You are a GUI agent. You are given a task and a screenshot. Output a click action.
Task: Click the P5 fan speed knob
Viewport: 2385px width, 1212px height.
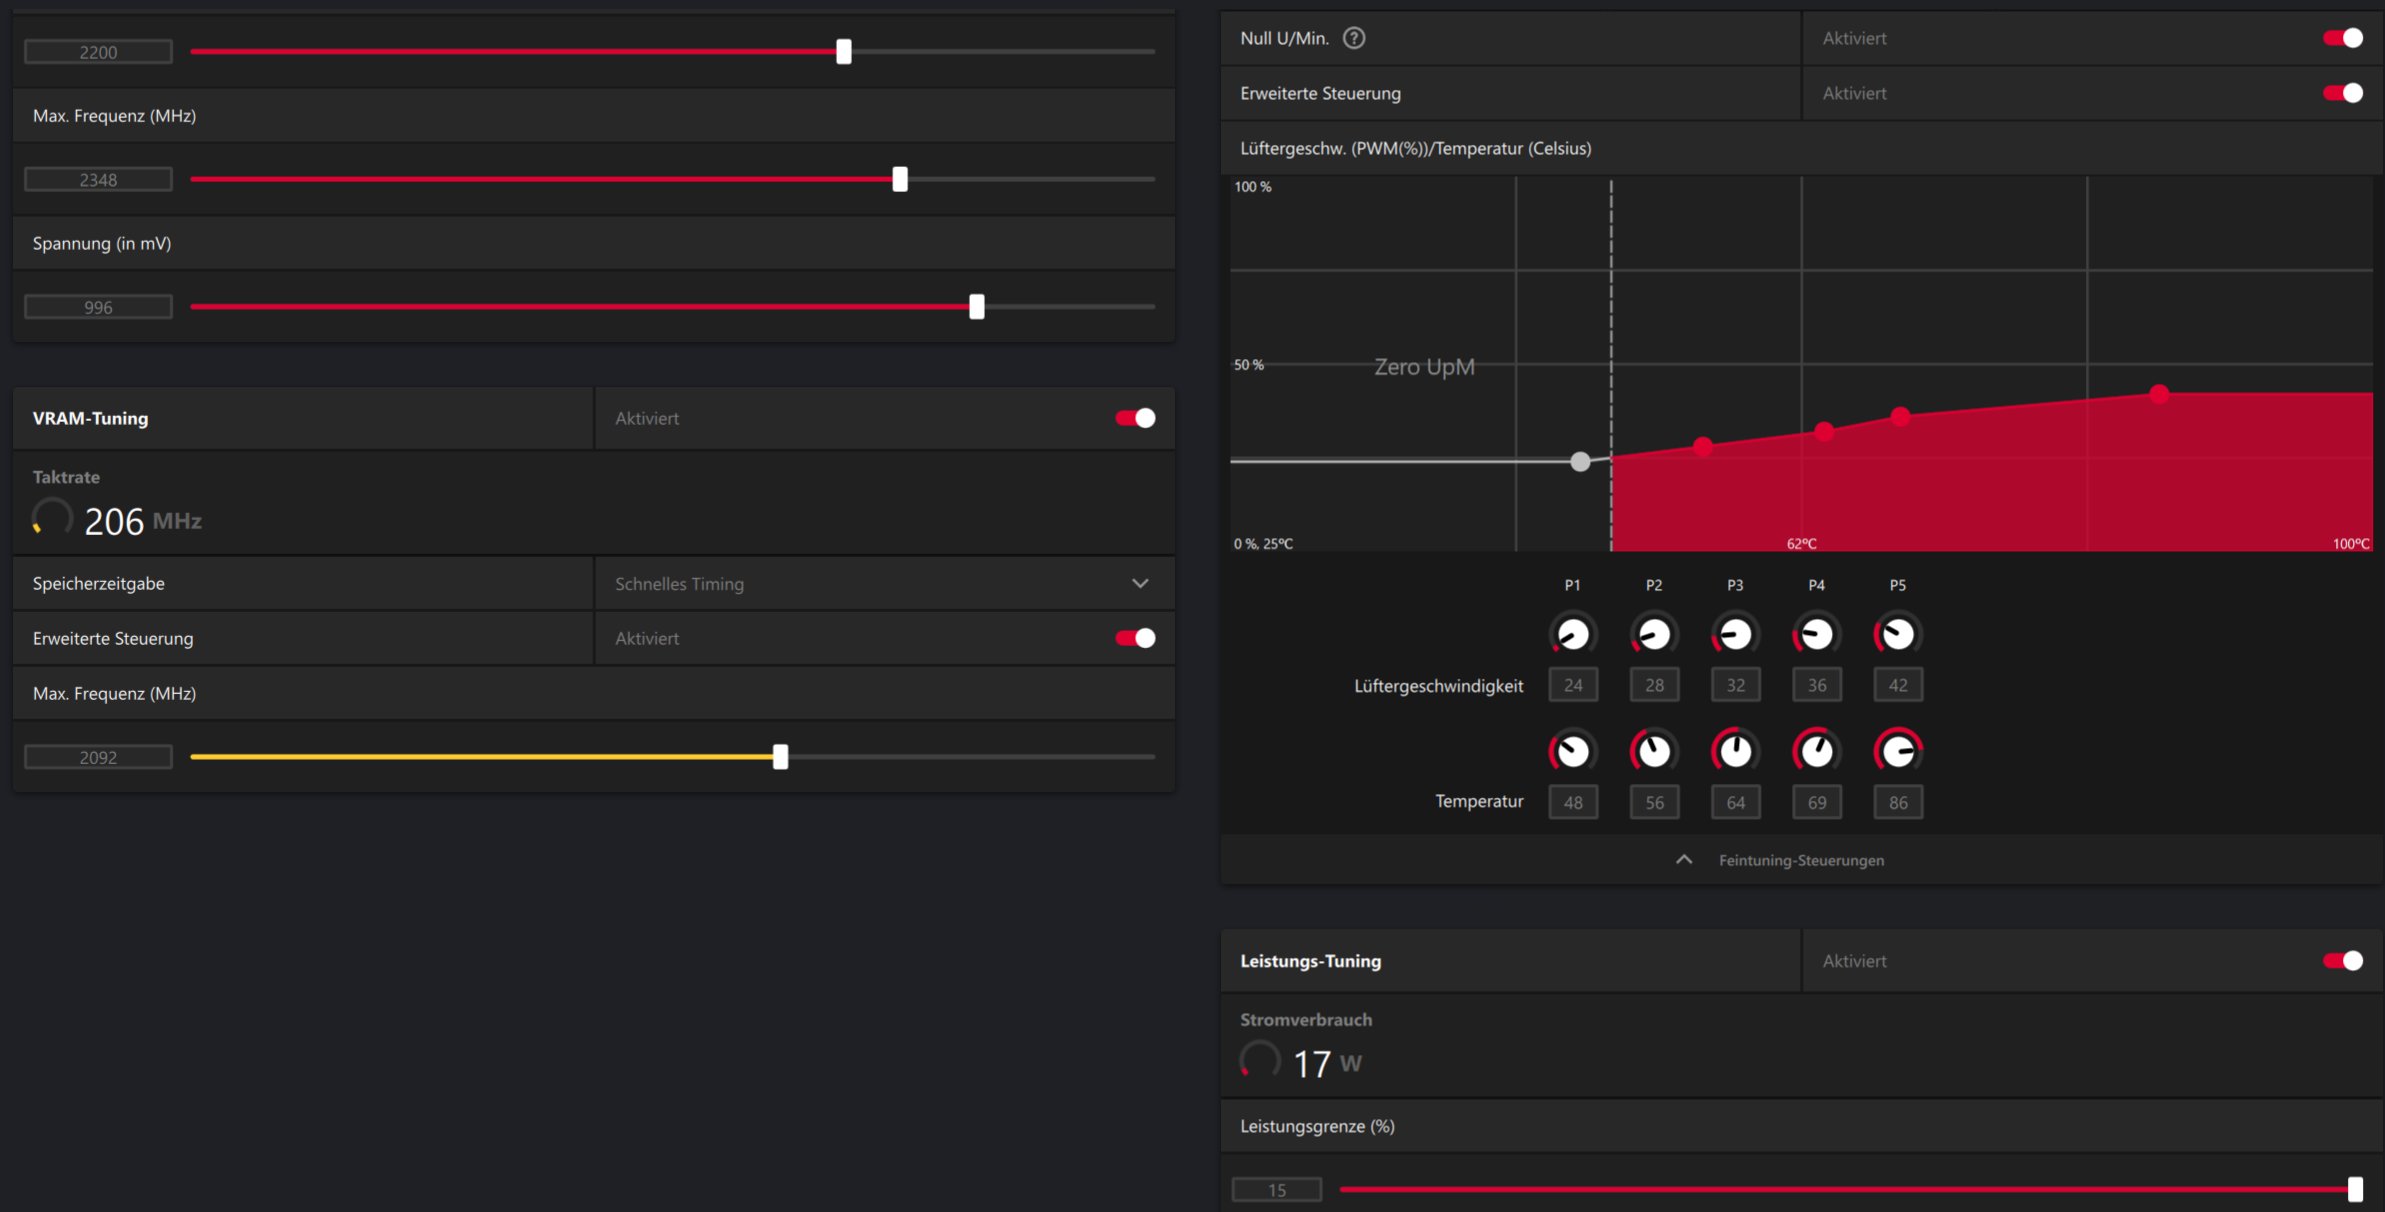(1897, 634)
